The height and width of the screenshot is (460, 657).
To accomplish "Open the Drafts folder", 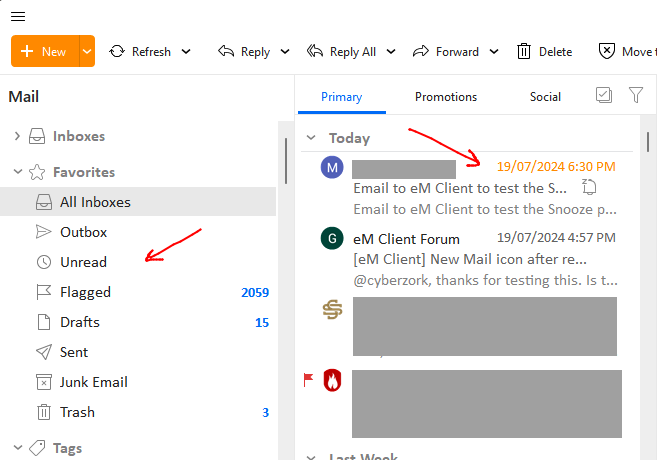I will click(x=138, y=322).
